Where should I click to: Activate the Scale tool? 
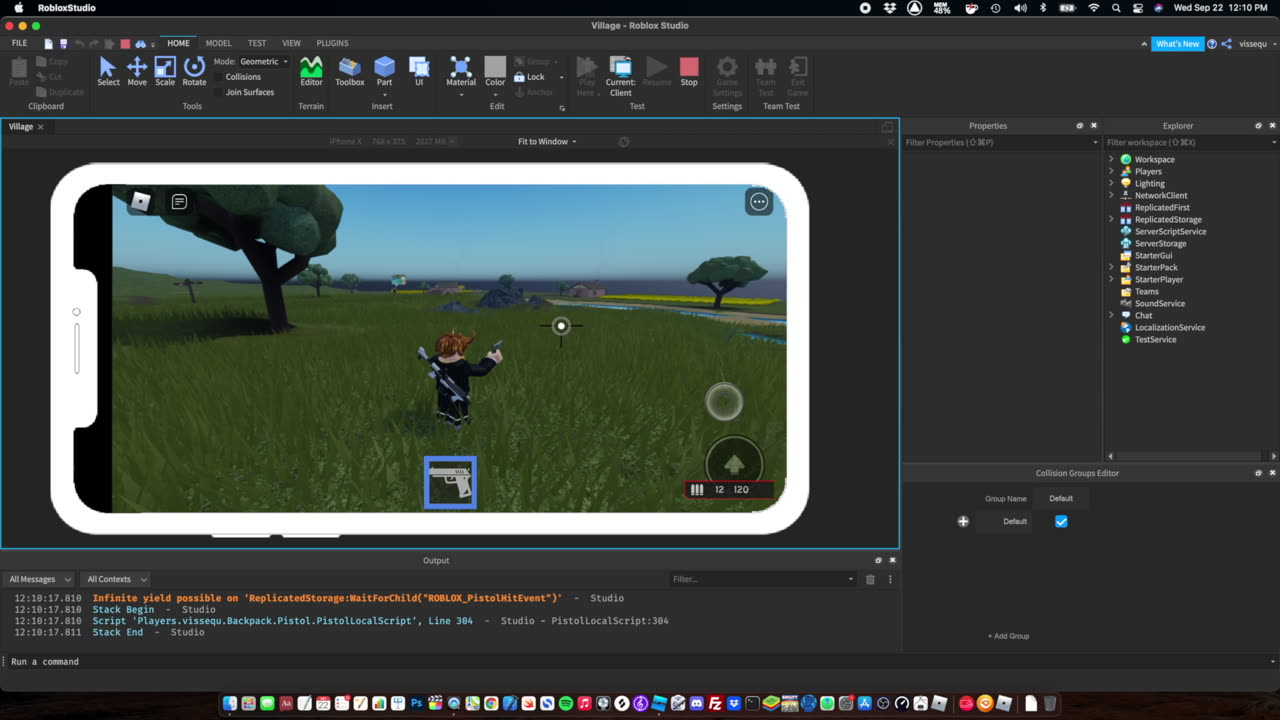165,71
